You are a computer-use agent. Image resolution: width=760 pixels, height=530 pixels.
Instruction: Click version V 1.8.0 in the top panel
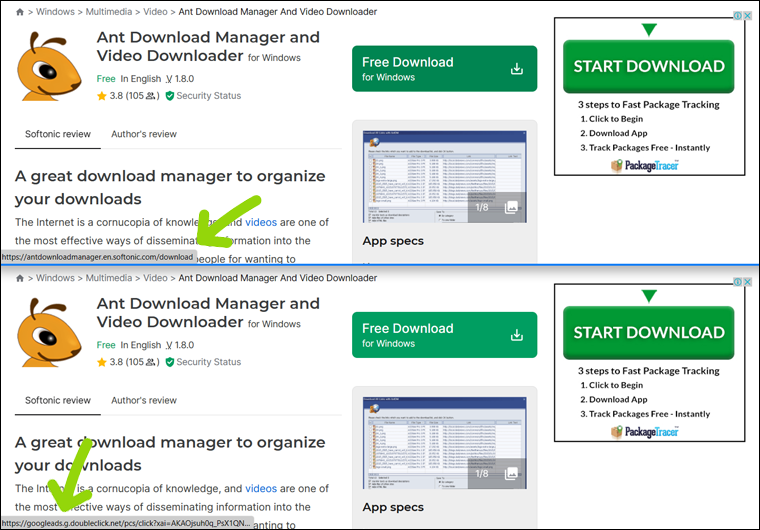pos(179,79)
